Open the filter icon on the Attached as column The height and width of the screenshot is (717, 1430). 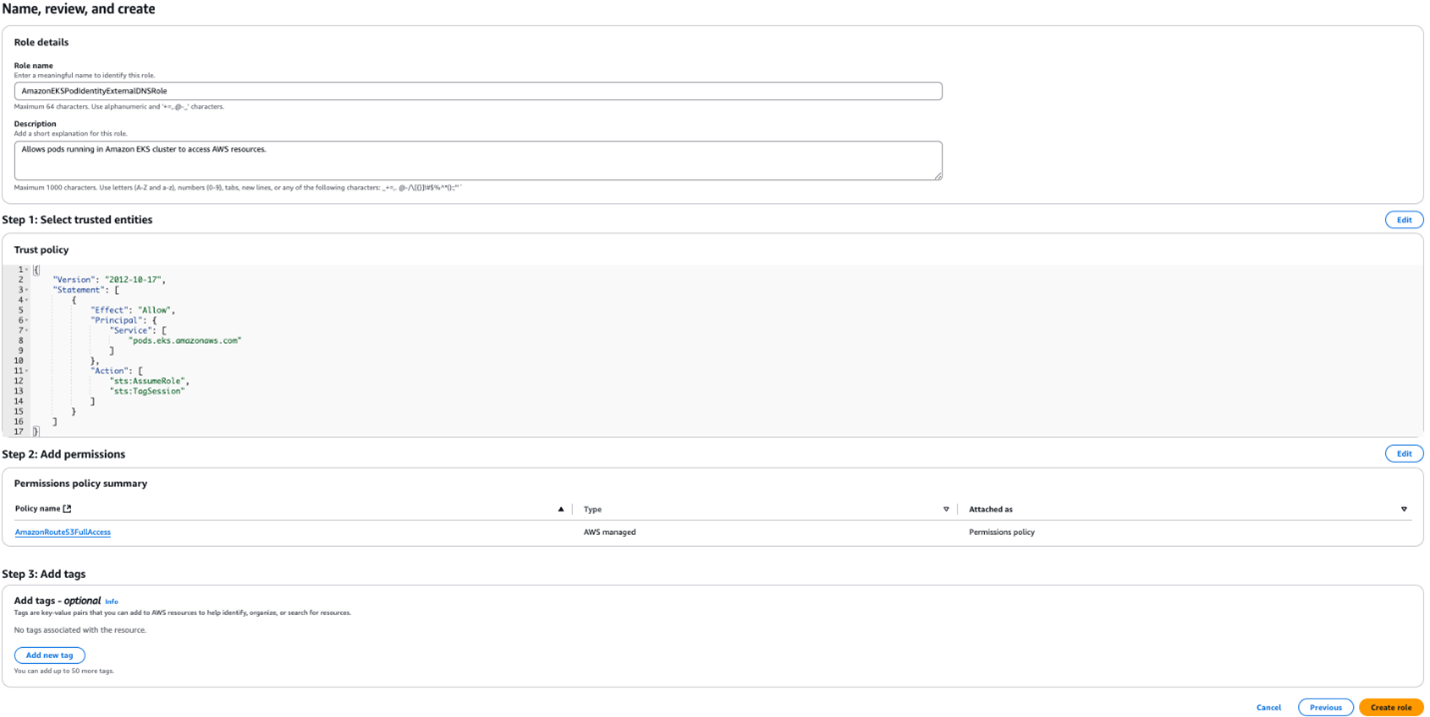[x=1404, y=509]
